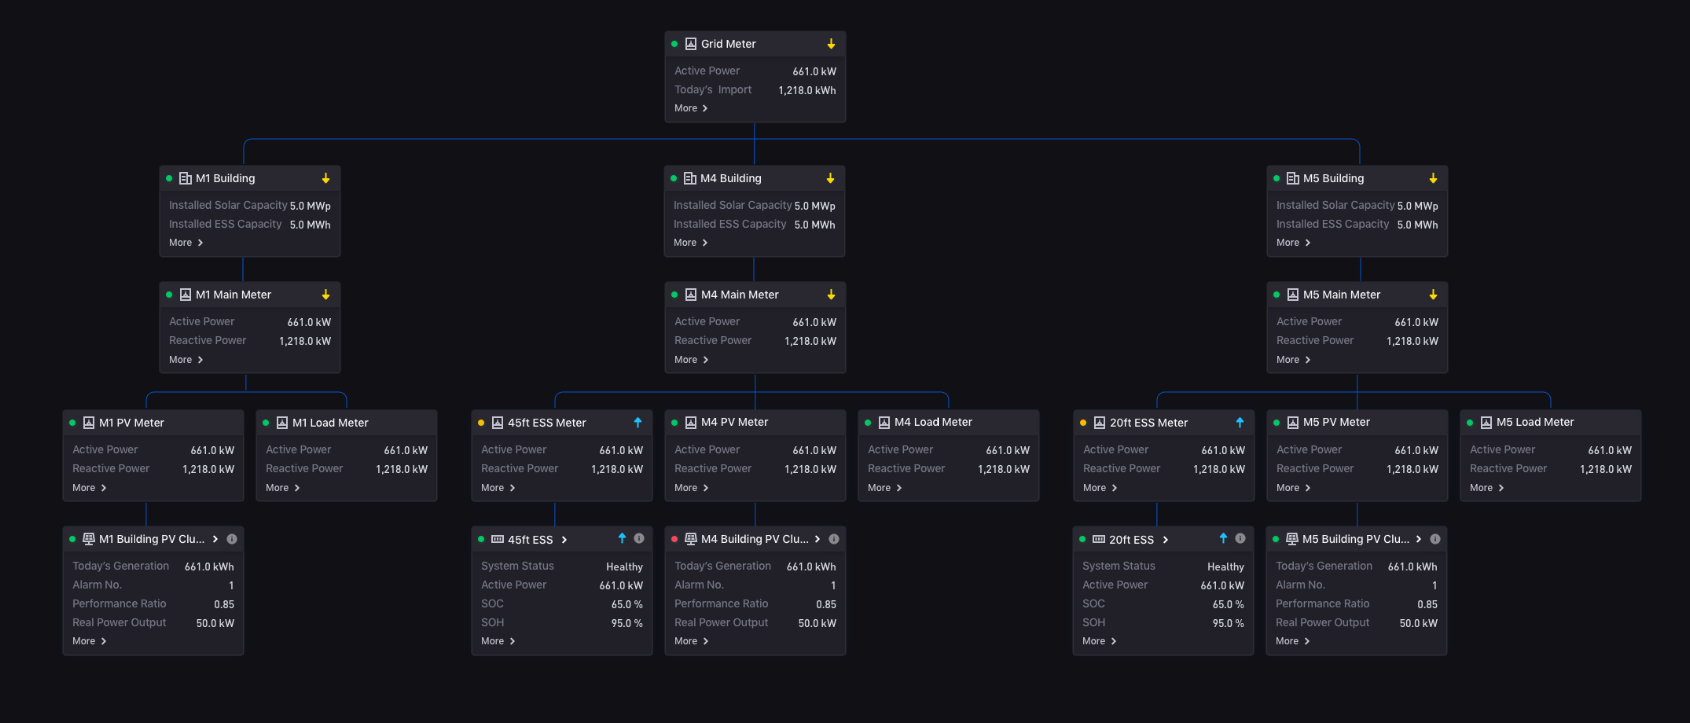The height and width of the screenshot is (723, 1690).
Task: Click the 45ft ESS Meter up arrow
Action: tap(638, 422)
